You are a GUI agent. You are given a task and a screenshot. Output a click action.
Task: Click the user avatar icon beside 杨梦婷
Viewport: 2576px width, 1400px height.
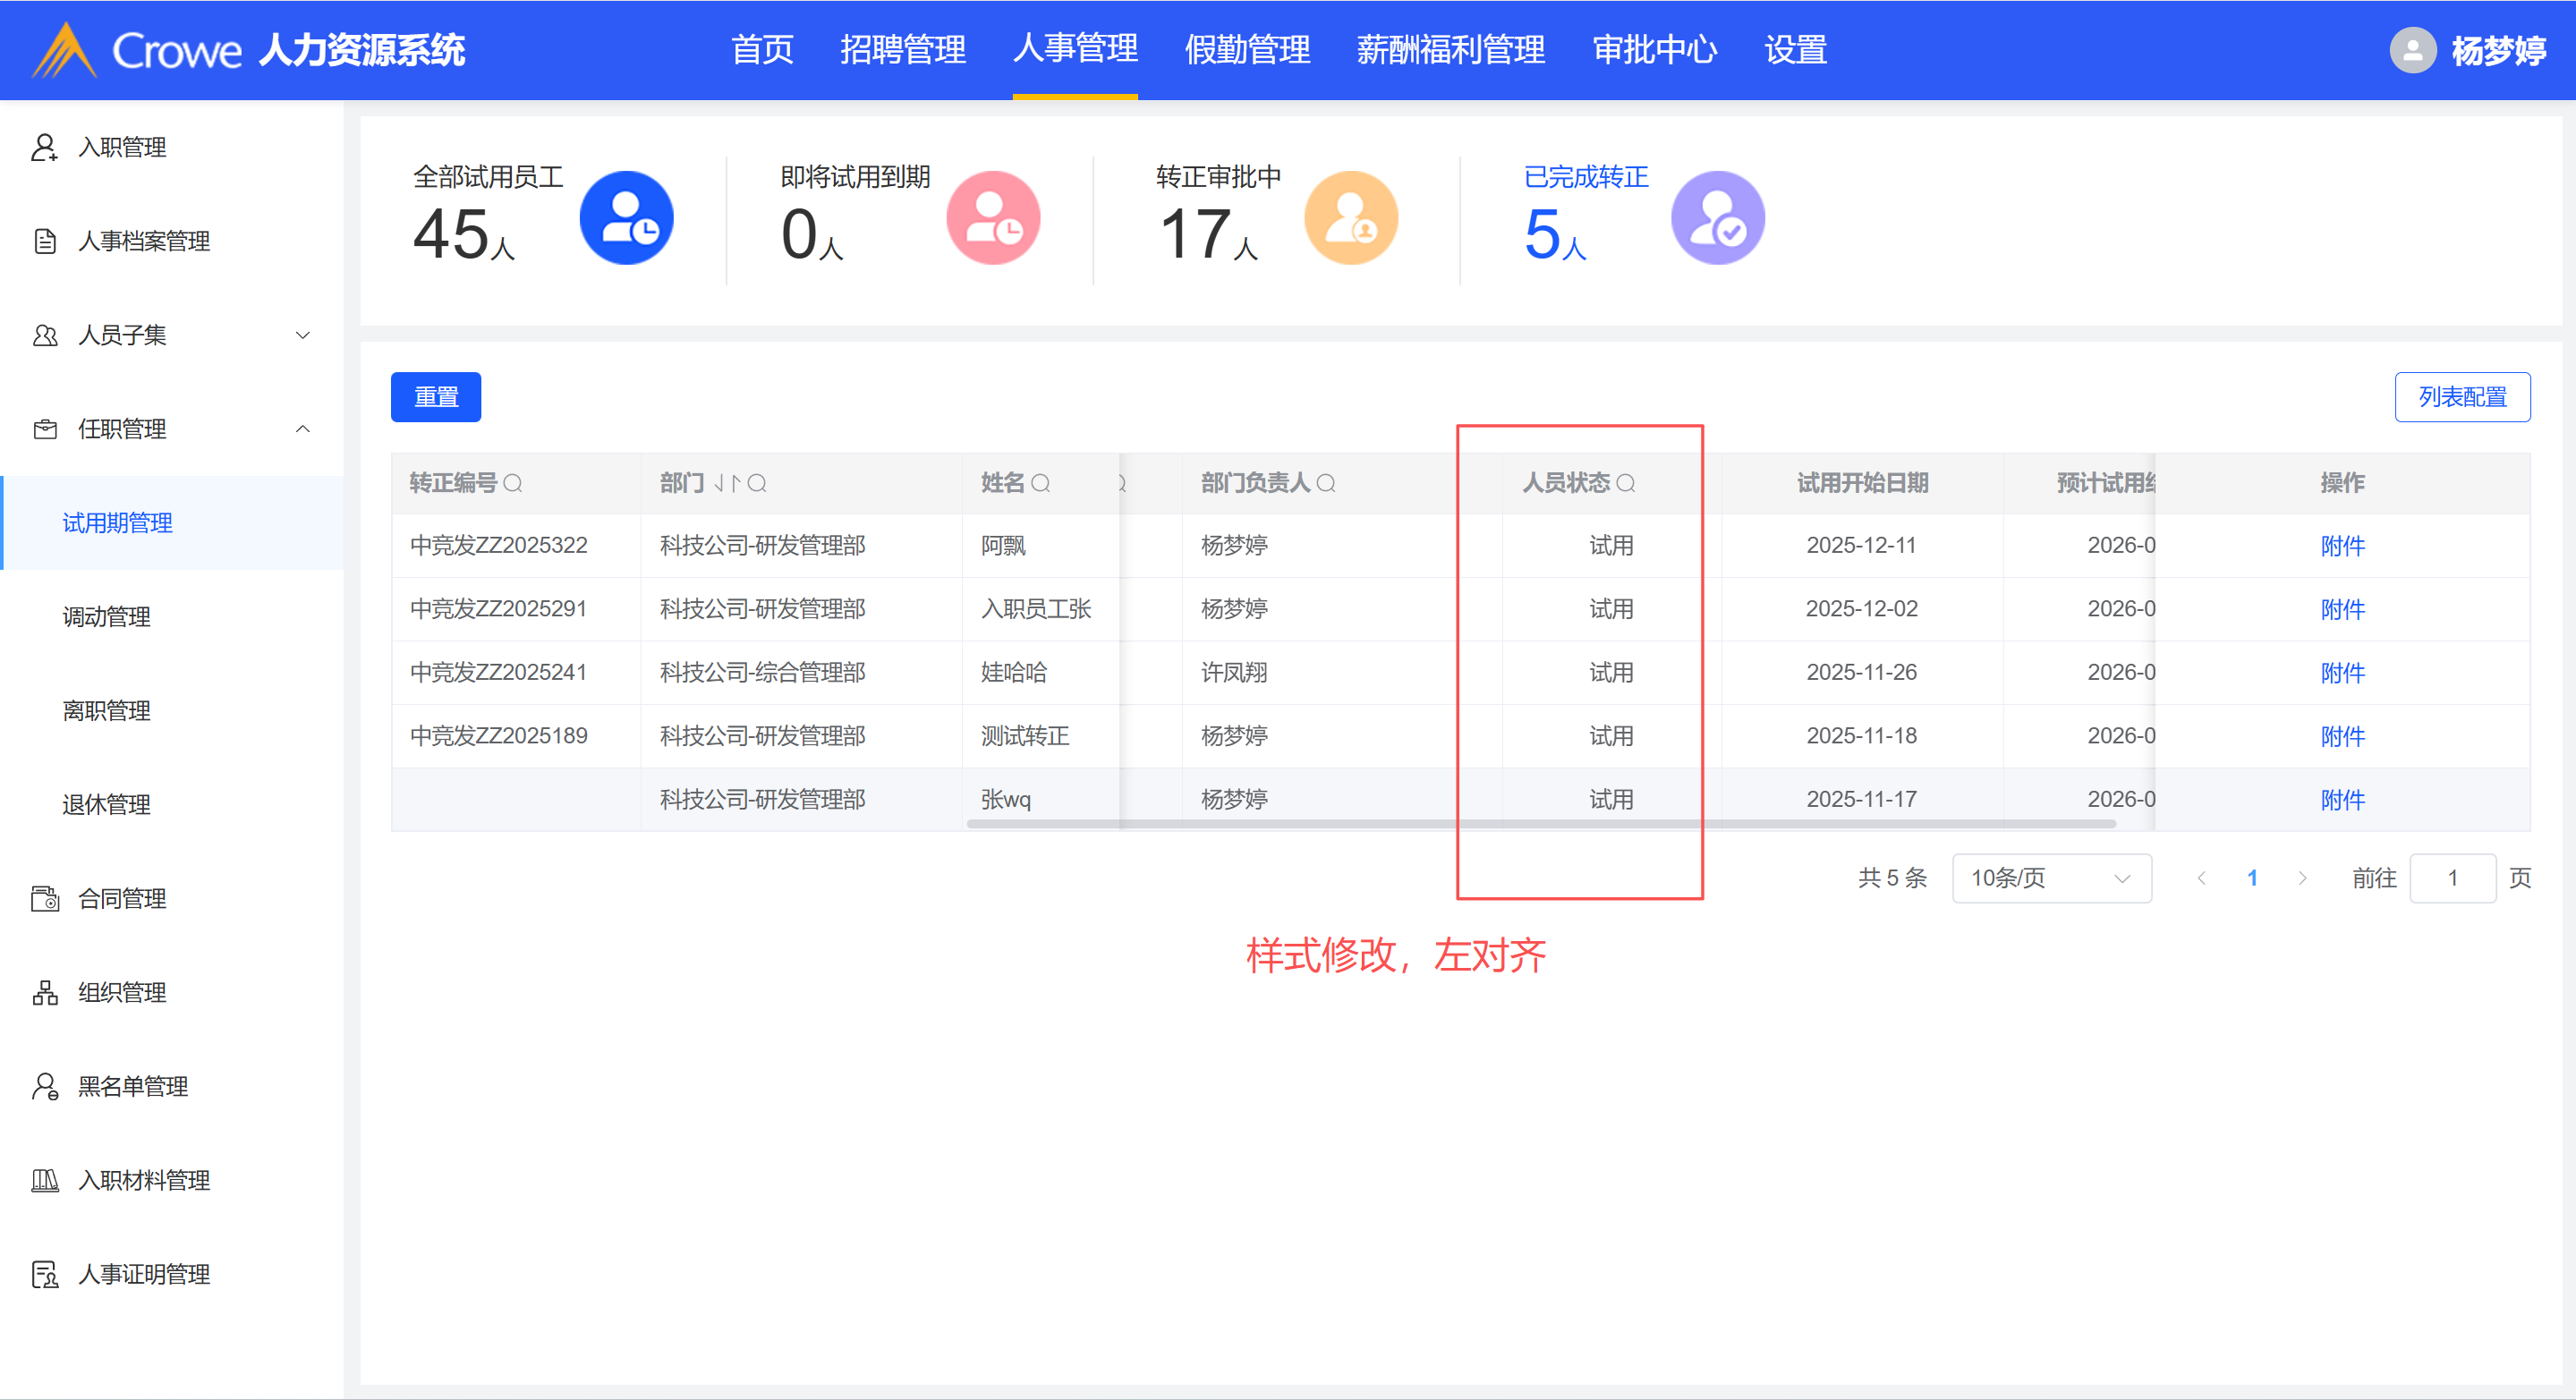(x=2412, y=50)
